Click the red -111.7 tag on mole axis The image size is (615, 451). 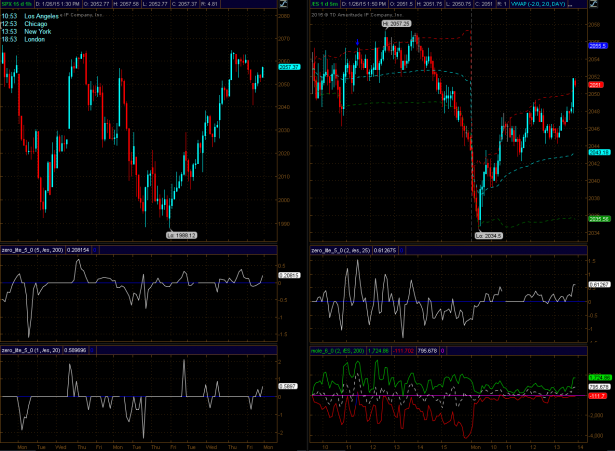coord(597,396)
